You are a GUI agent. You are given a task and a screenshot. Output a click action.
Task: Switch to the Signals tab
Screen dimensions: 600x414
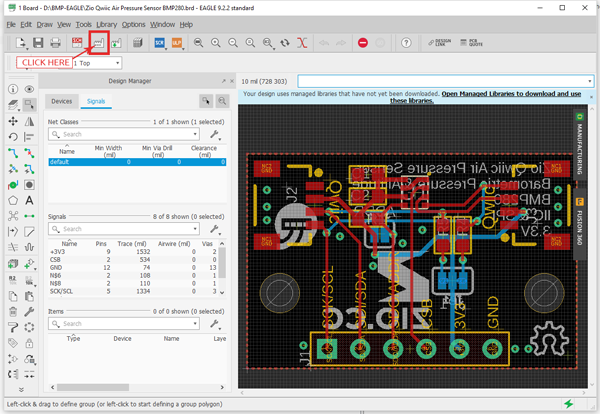(x=96, y=101)
